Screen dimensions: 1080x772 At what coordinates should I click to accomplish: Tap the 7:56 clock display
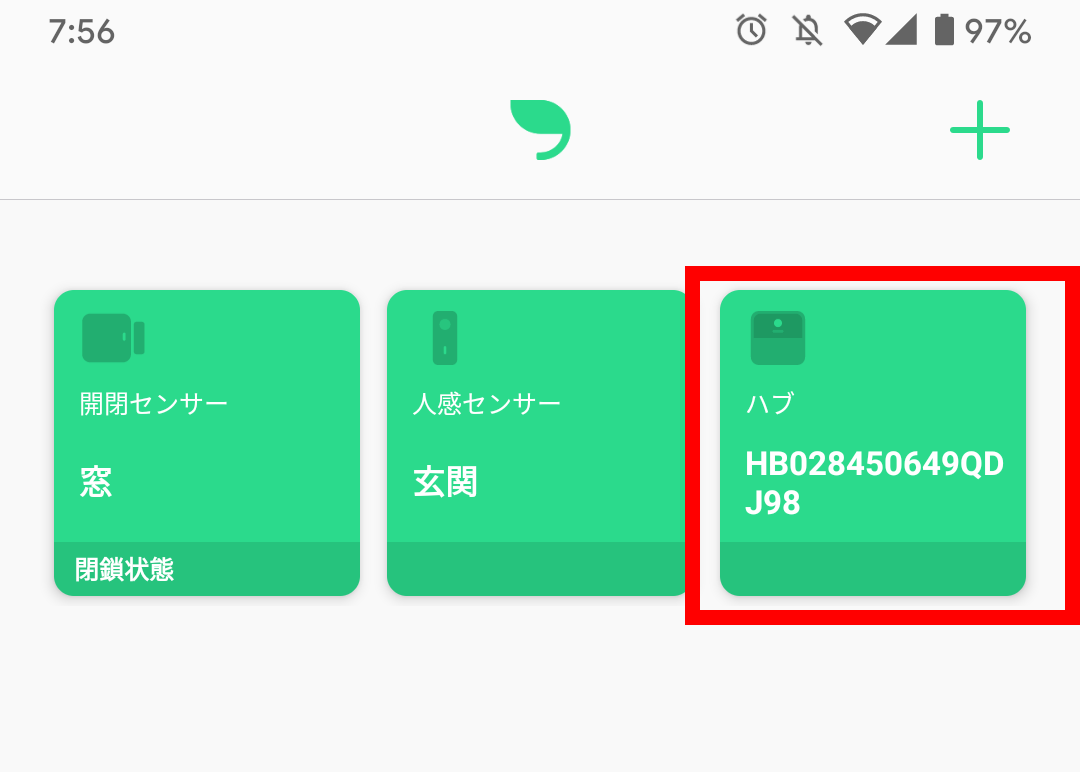click(81, 32)
